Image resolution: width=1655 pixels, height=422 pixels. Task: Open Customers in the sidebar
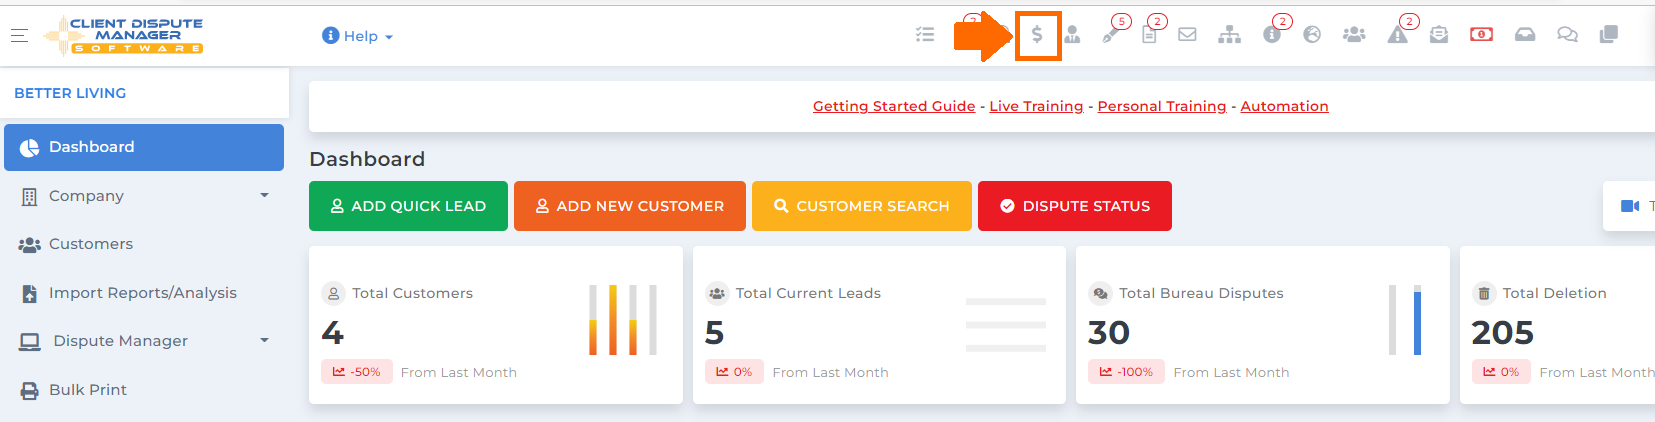(144, 244)
